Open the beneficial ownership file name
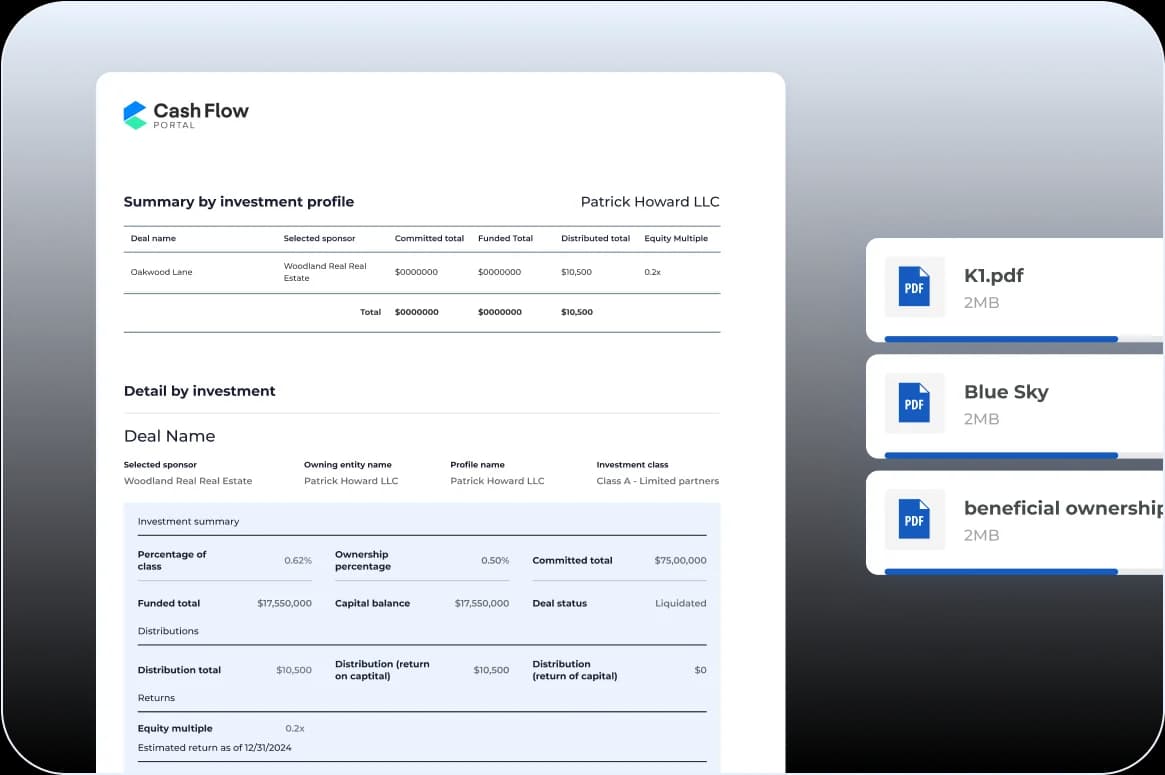The width and height of the screenshot is (1165, 775). pos(1062,508)
